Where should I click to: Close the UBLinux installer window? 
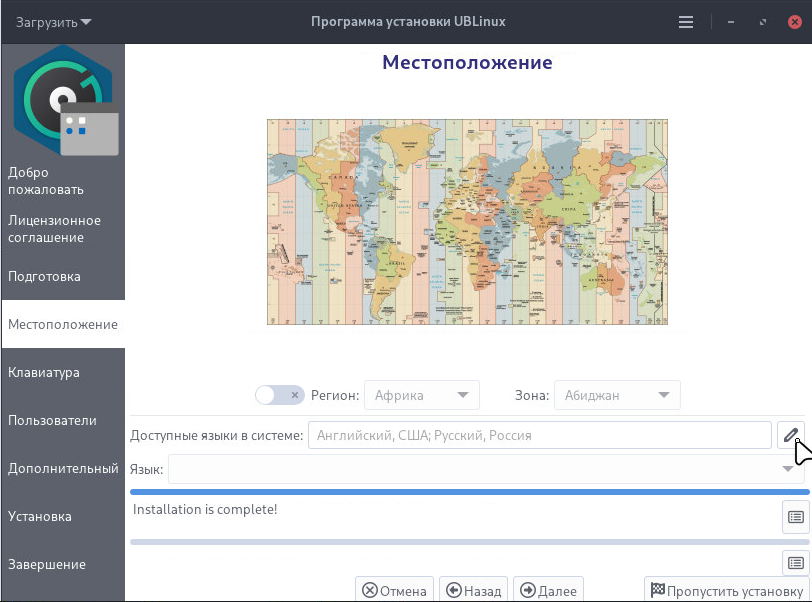click(x=794, y=21)
